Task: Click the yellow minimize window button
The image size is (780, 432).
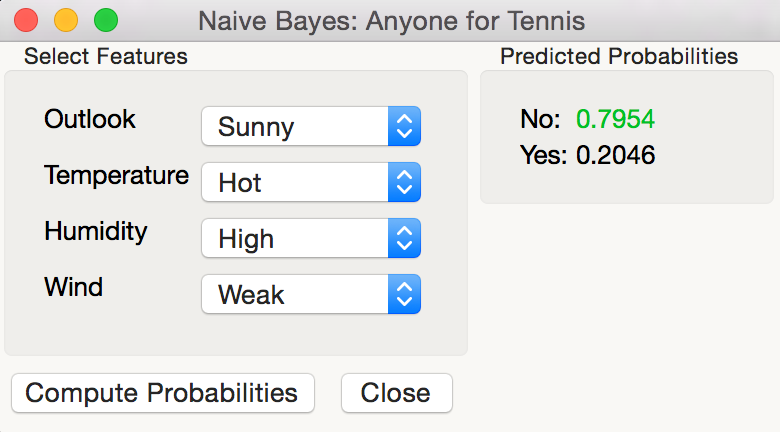Action: click(66, 19)
